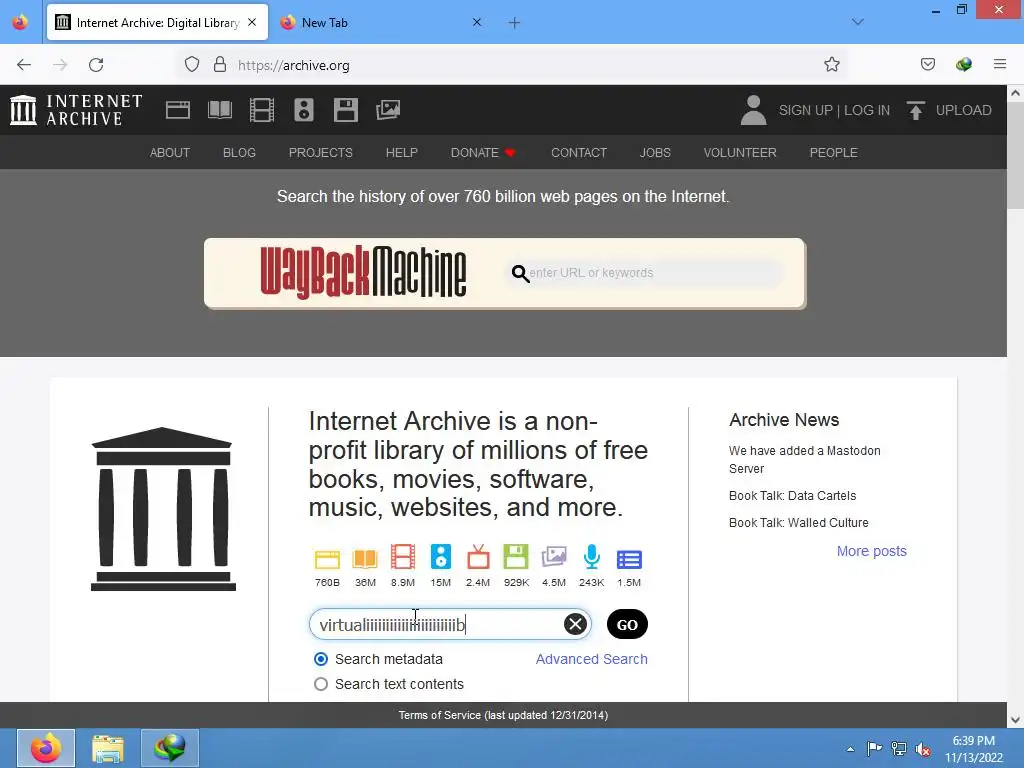Switch to the Internet Archive tab
The width and height of the screenshot is (1024, 768).
(x=157, y=22)
